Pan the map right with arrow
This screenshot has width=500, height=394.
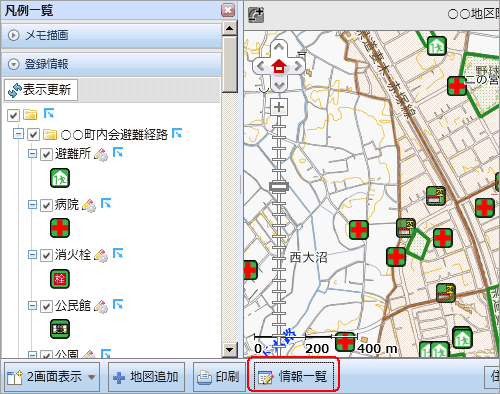click(298, 67)
